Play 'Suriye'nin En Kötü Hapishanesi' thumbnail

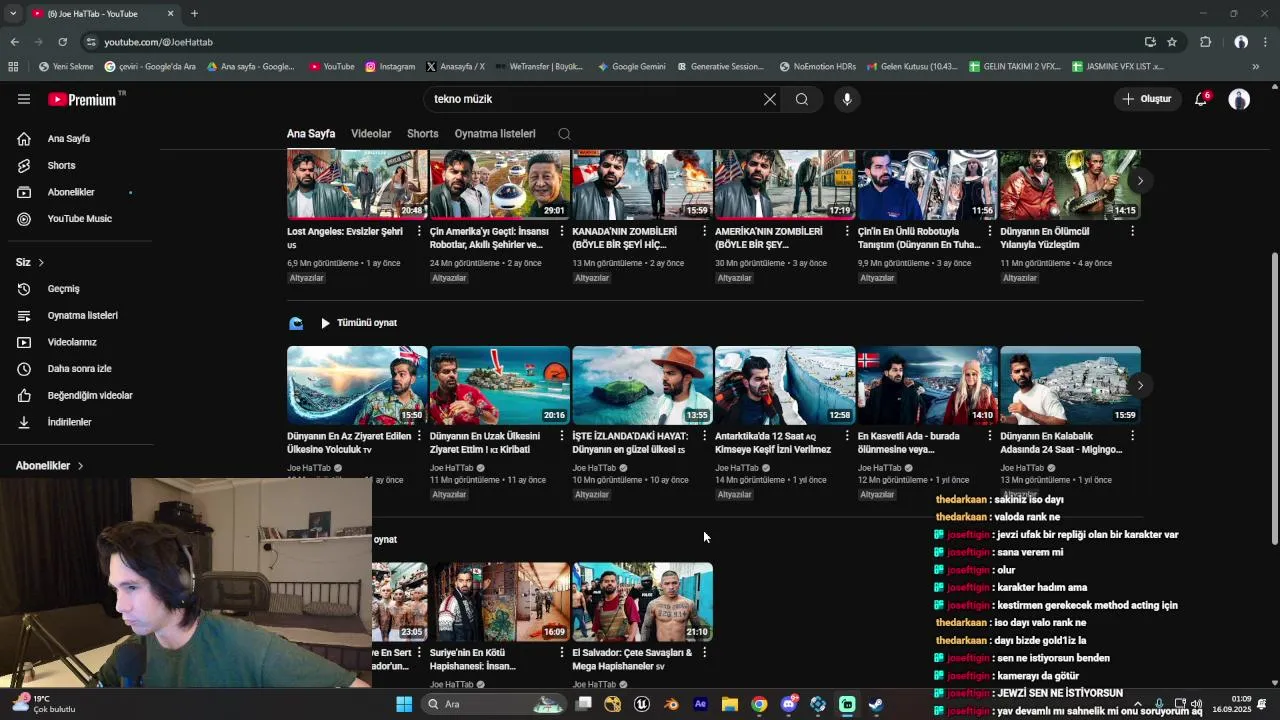tap(500, 601)
